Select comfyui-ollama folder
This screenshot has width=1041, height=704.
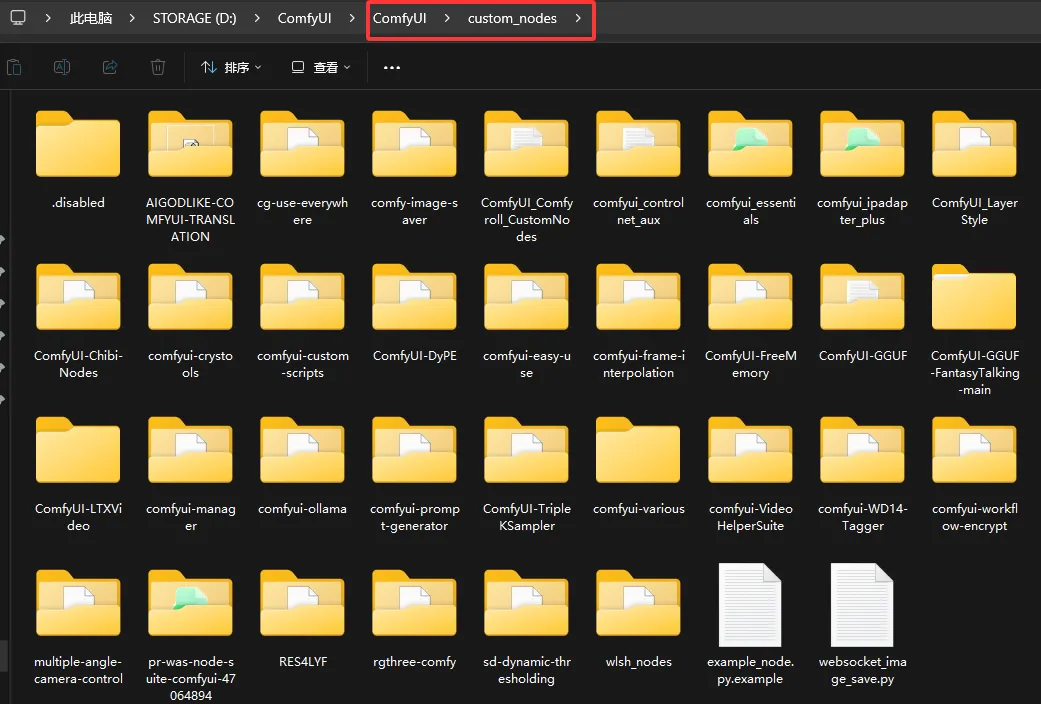pyautogui.click(x=303, y=466)
